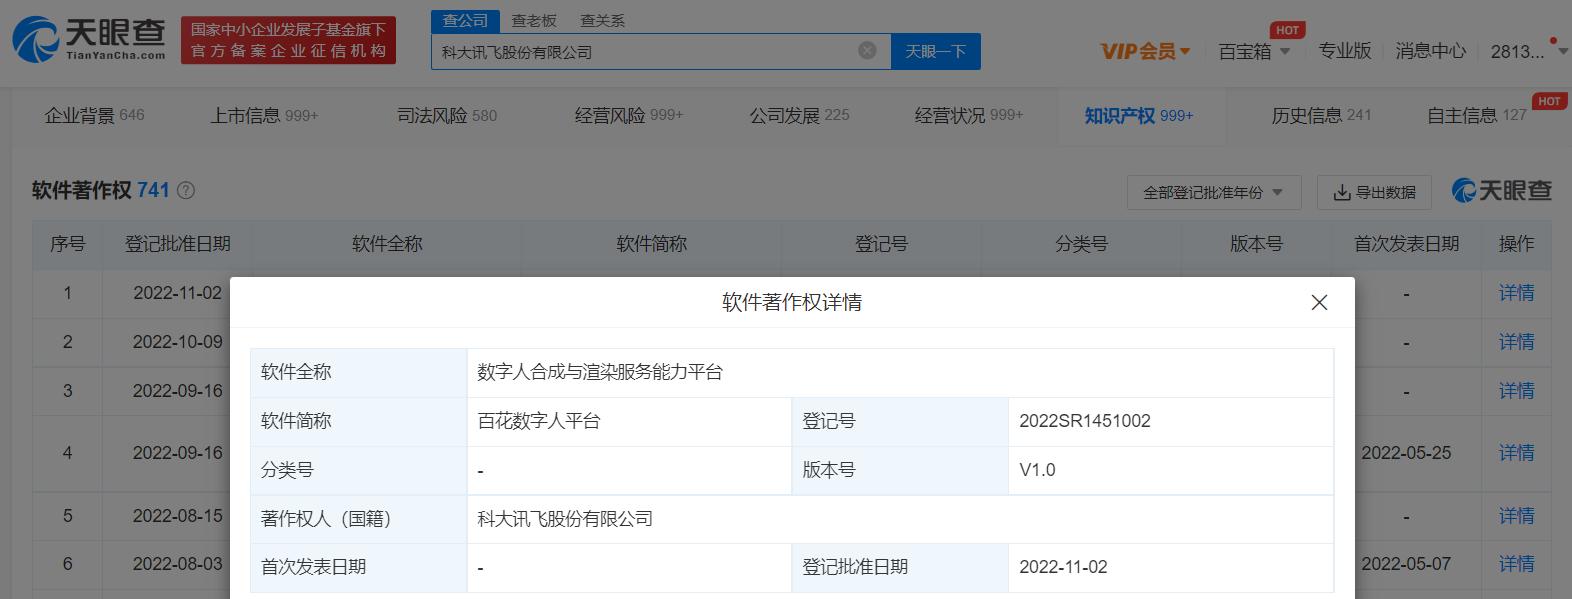
Task: Click registration number 2022SR1451002
Action: tap(1085, 421)
